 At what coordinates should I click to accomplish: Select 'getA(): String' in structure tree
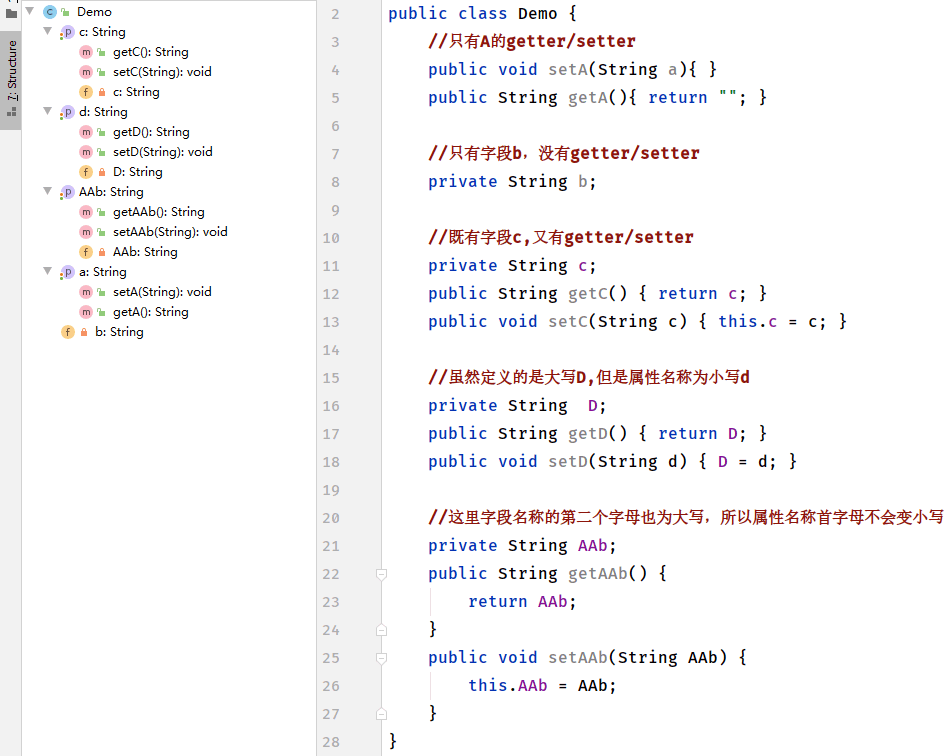click(x=151, y=312)
